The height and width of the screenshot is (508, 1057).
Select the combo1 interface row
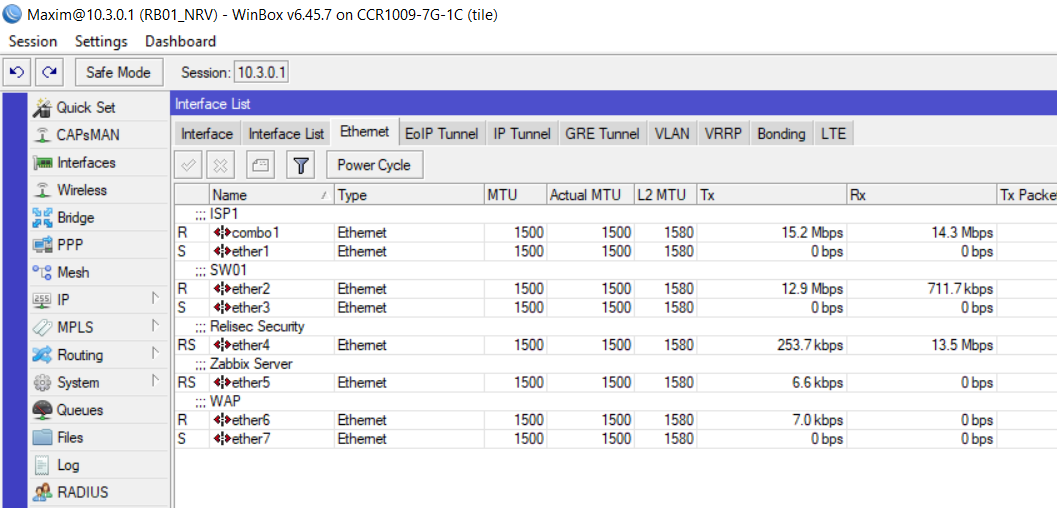[255, 233]
